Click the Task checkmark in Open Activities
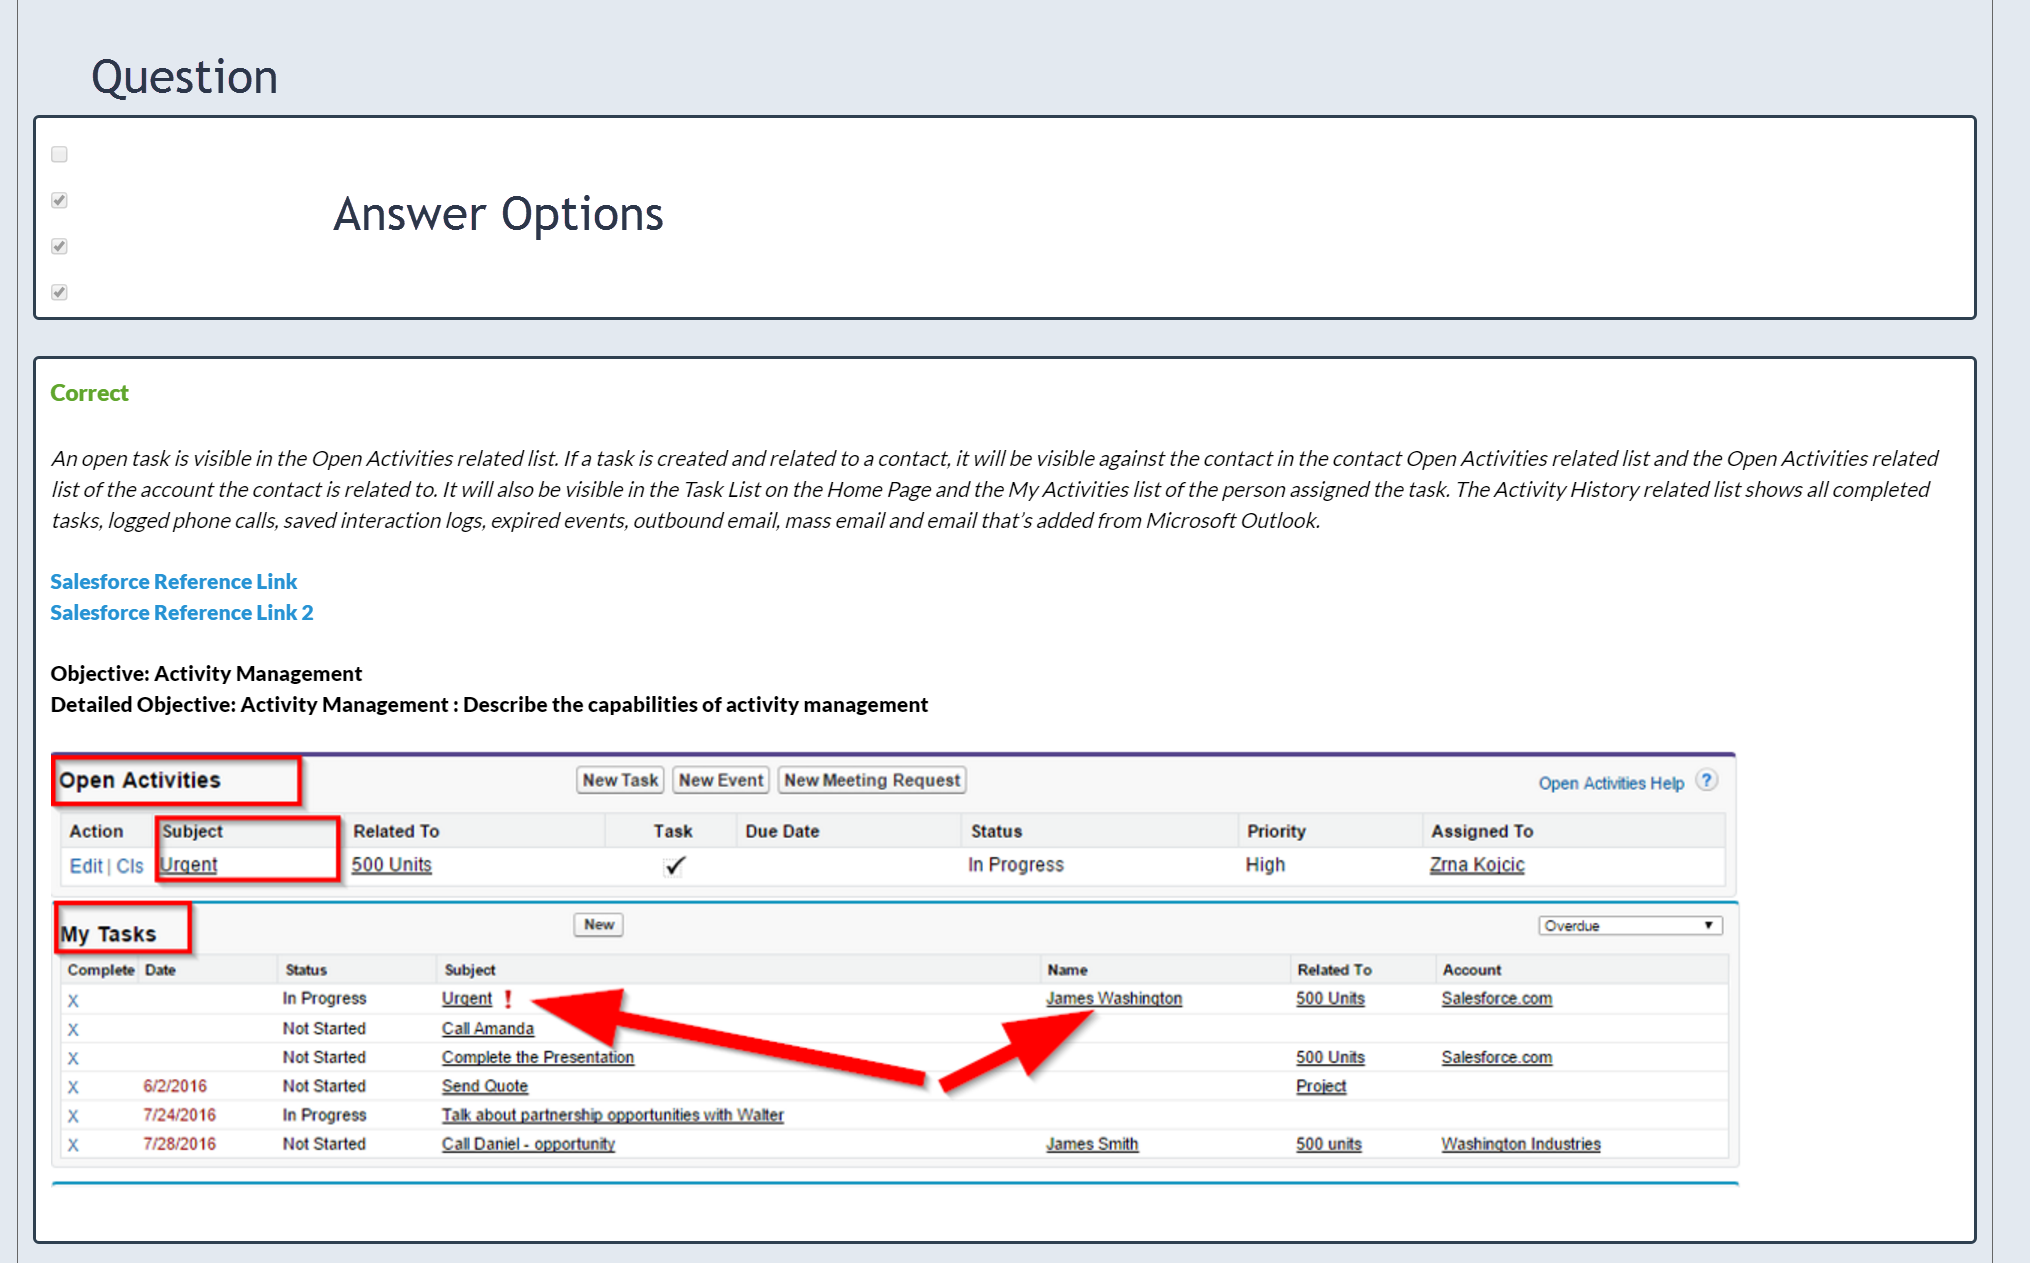The image size is (2030, 1263). pos(675,866)
